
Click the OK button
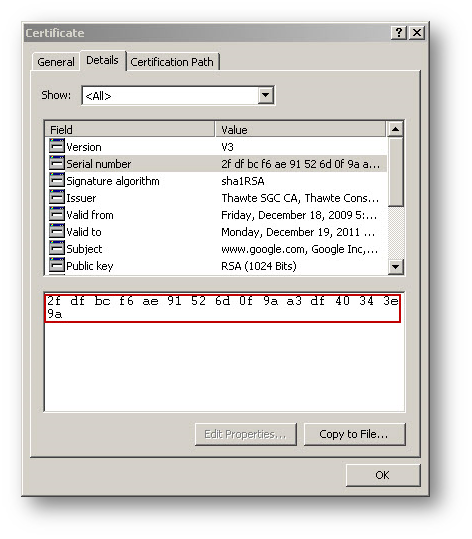click(383, 475)
